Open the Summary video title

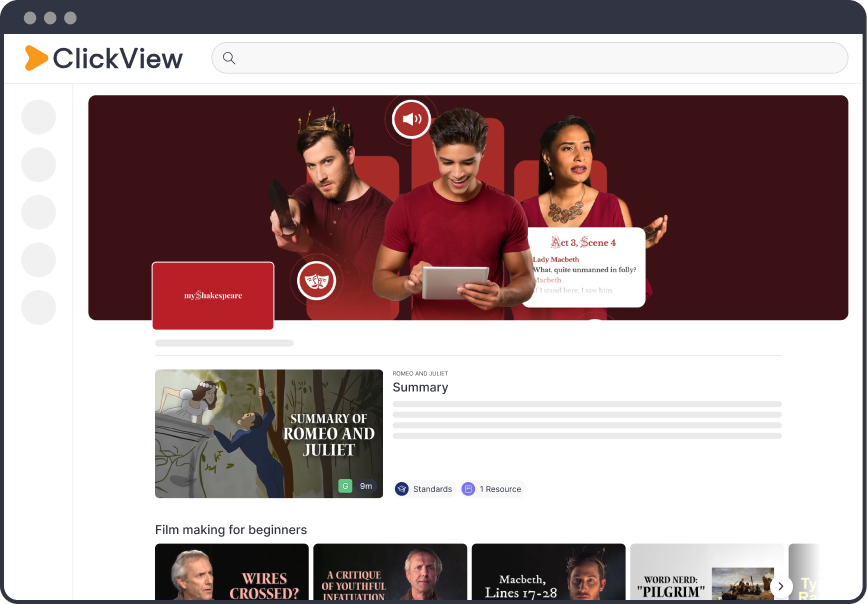[420, 387]
